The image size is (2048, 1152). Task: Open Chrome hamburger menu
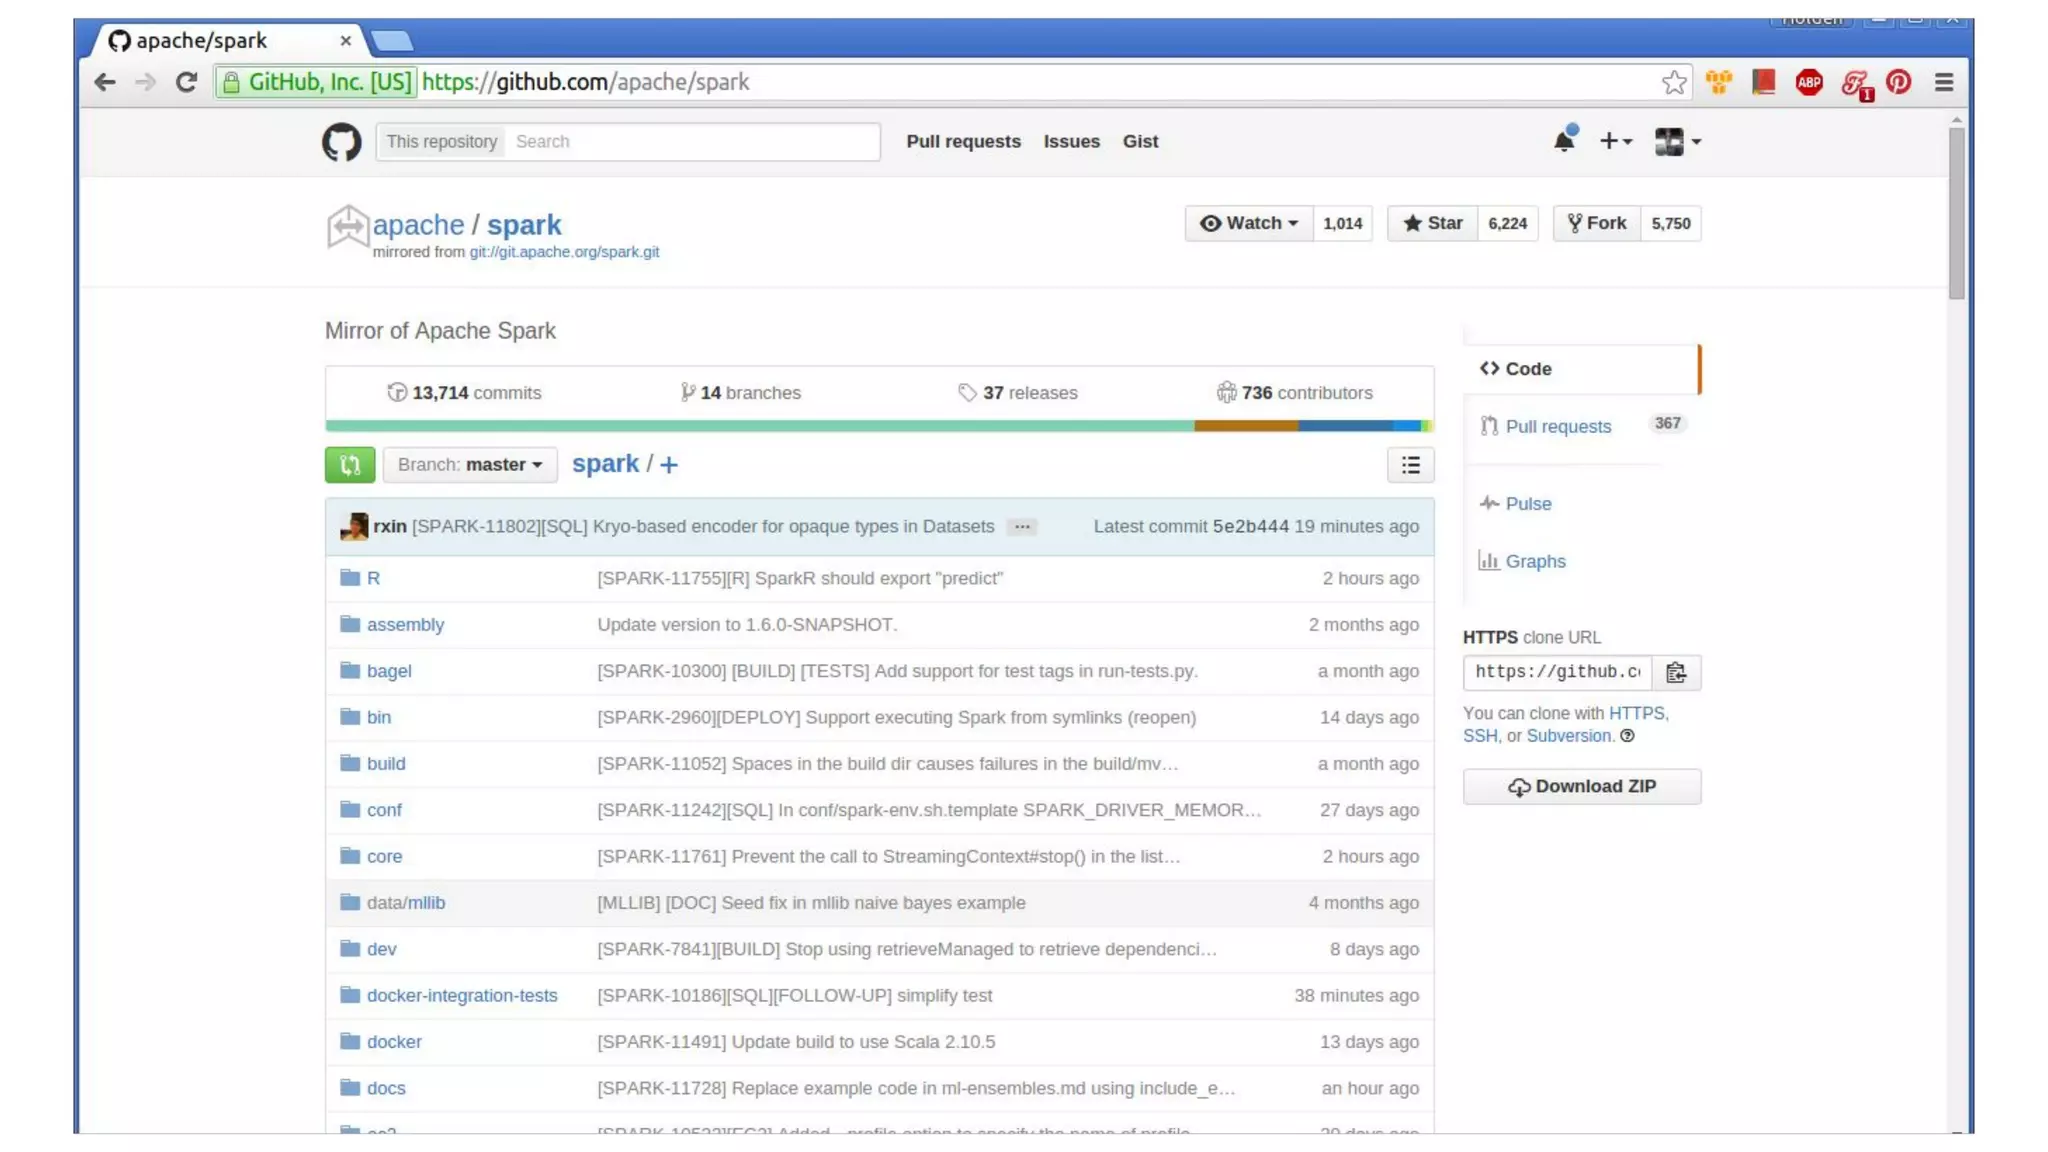[x=1944, y=82]
